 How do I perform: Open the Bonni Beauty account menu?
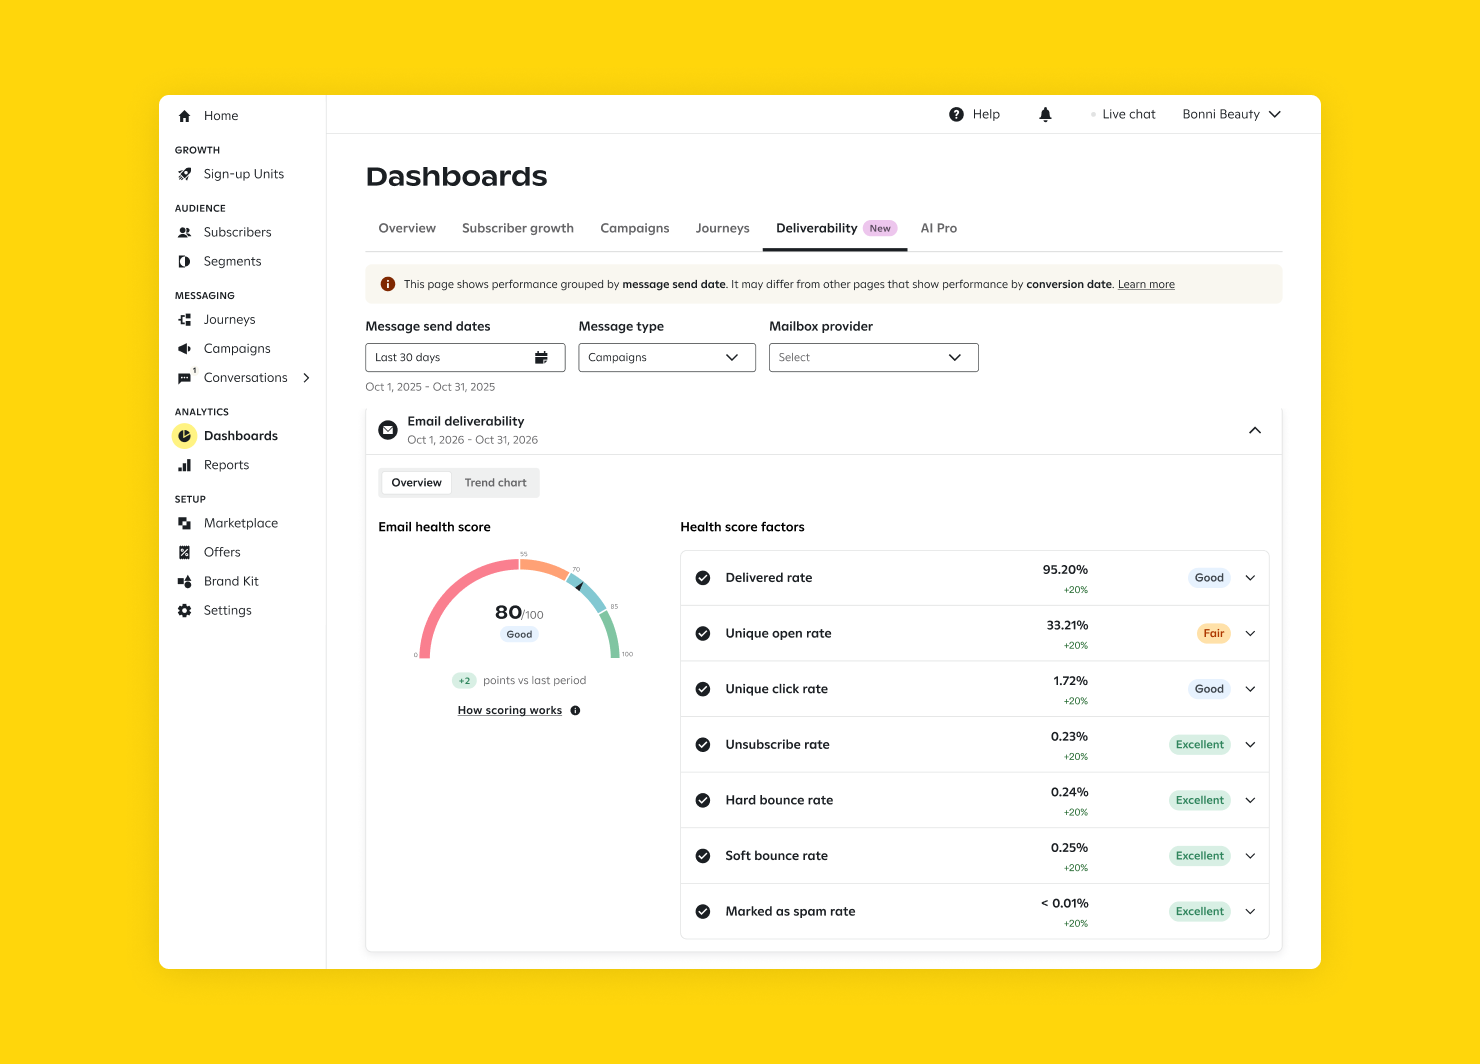pyautogui.click(x=1231, y=114)
